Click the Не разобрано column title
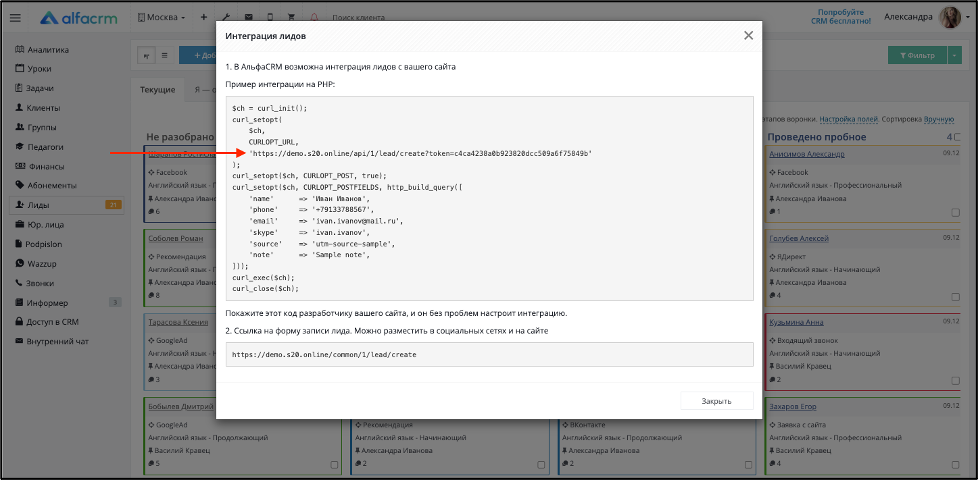This screenshot has width=979, height=481. point(180,137)
